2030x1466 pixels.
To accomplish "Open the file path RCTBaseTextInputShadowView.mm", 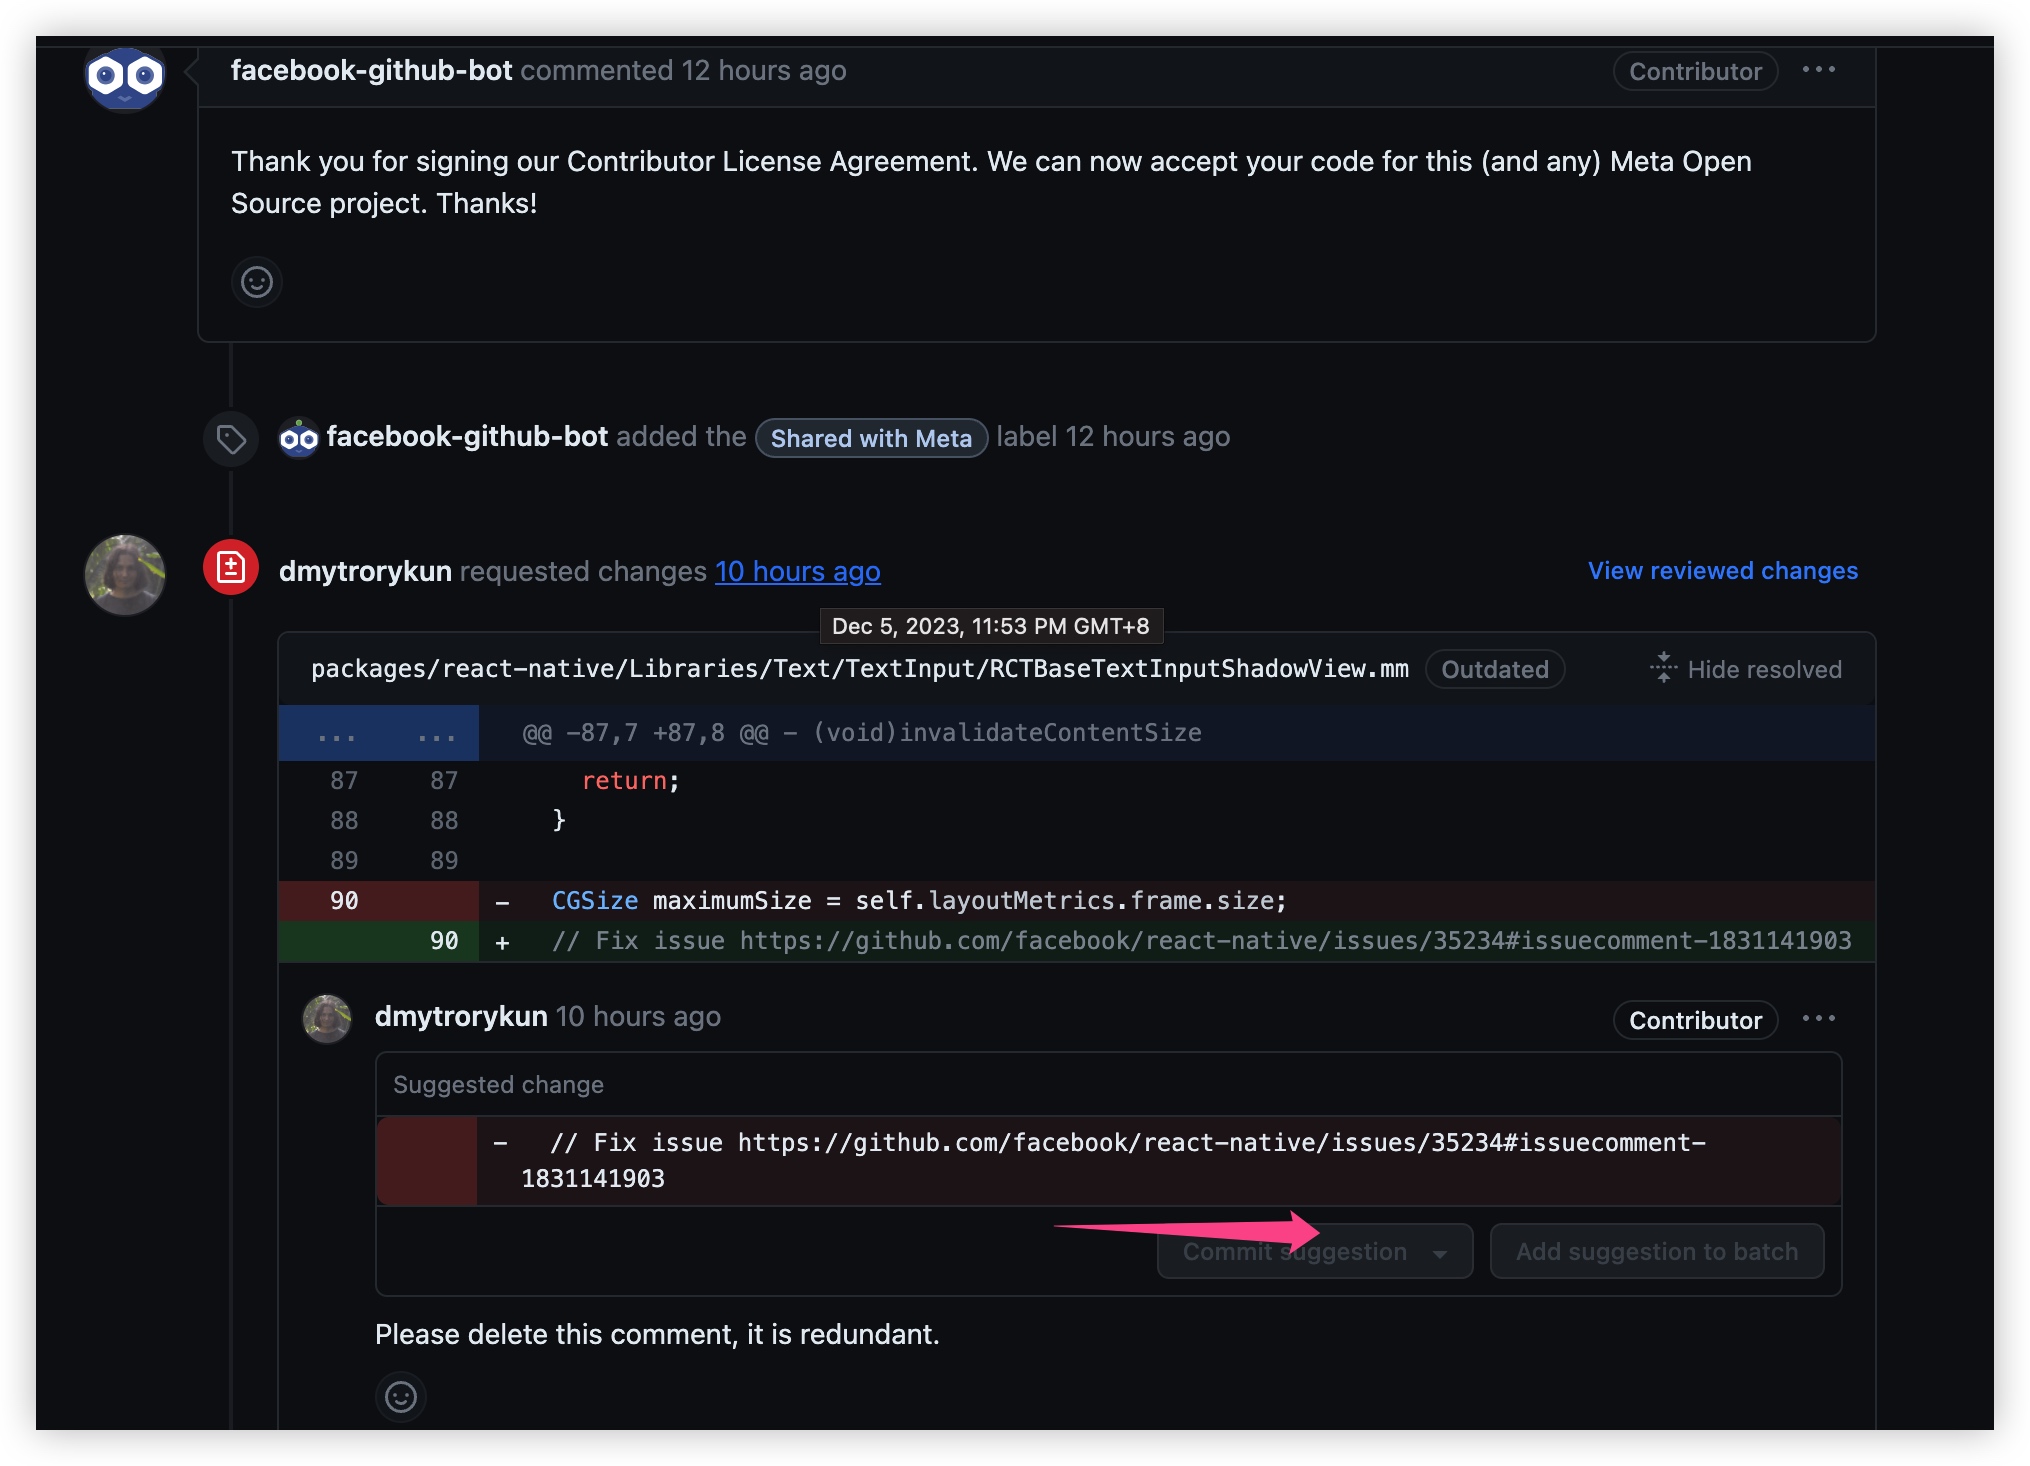I will 858,669.
